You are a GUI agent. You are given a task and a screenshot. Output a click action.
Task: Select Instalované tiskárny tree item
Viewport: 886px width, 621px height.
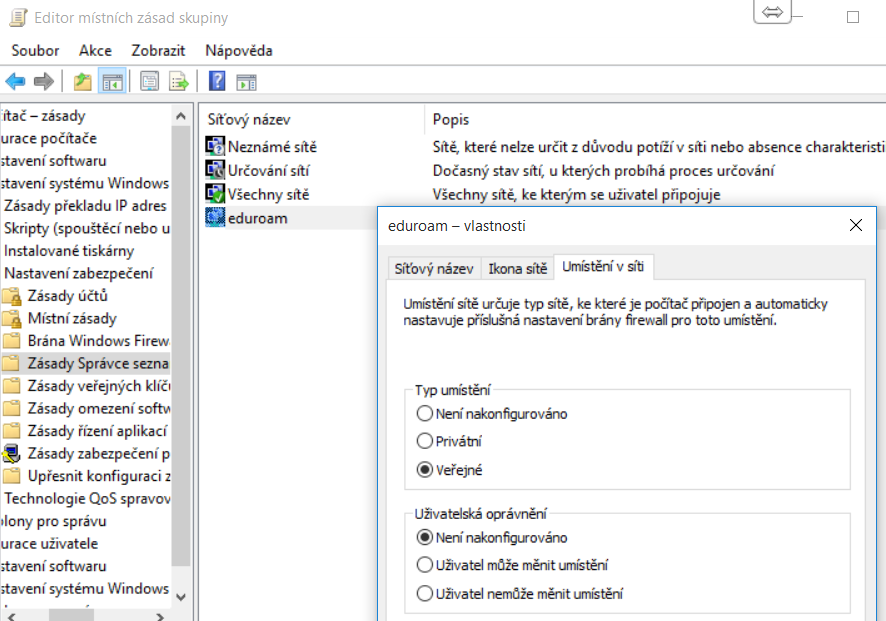click(x=69, y=251)
